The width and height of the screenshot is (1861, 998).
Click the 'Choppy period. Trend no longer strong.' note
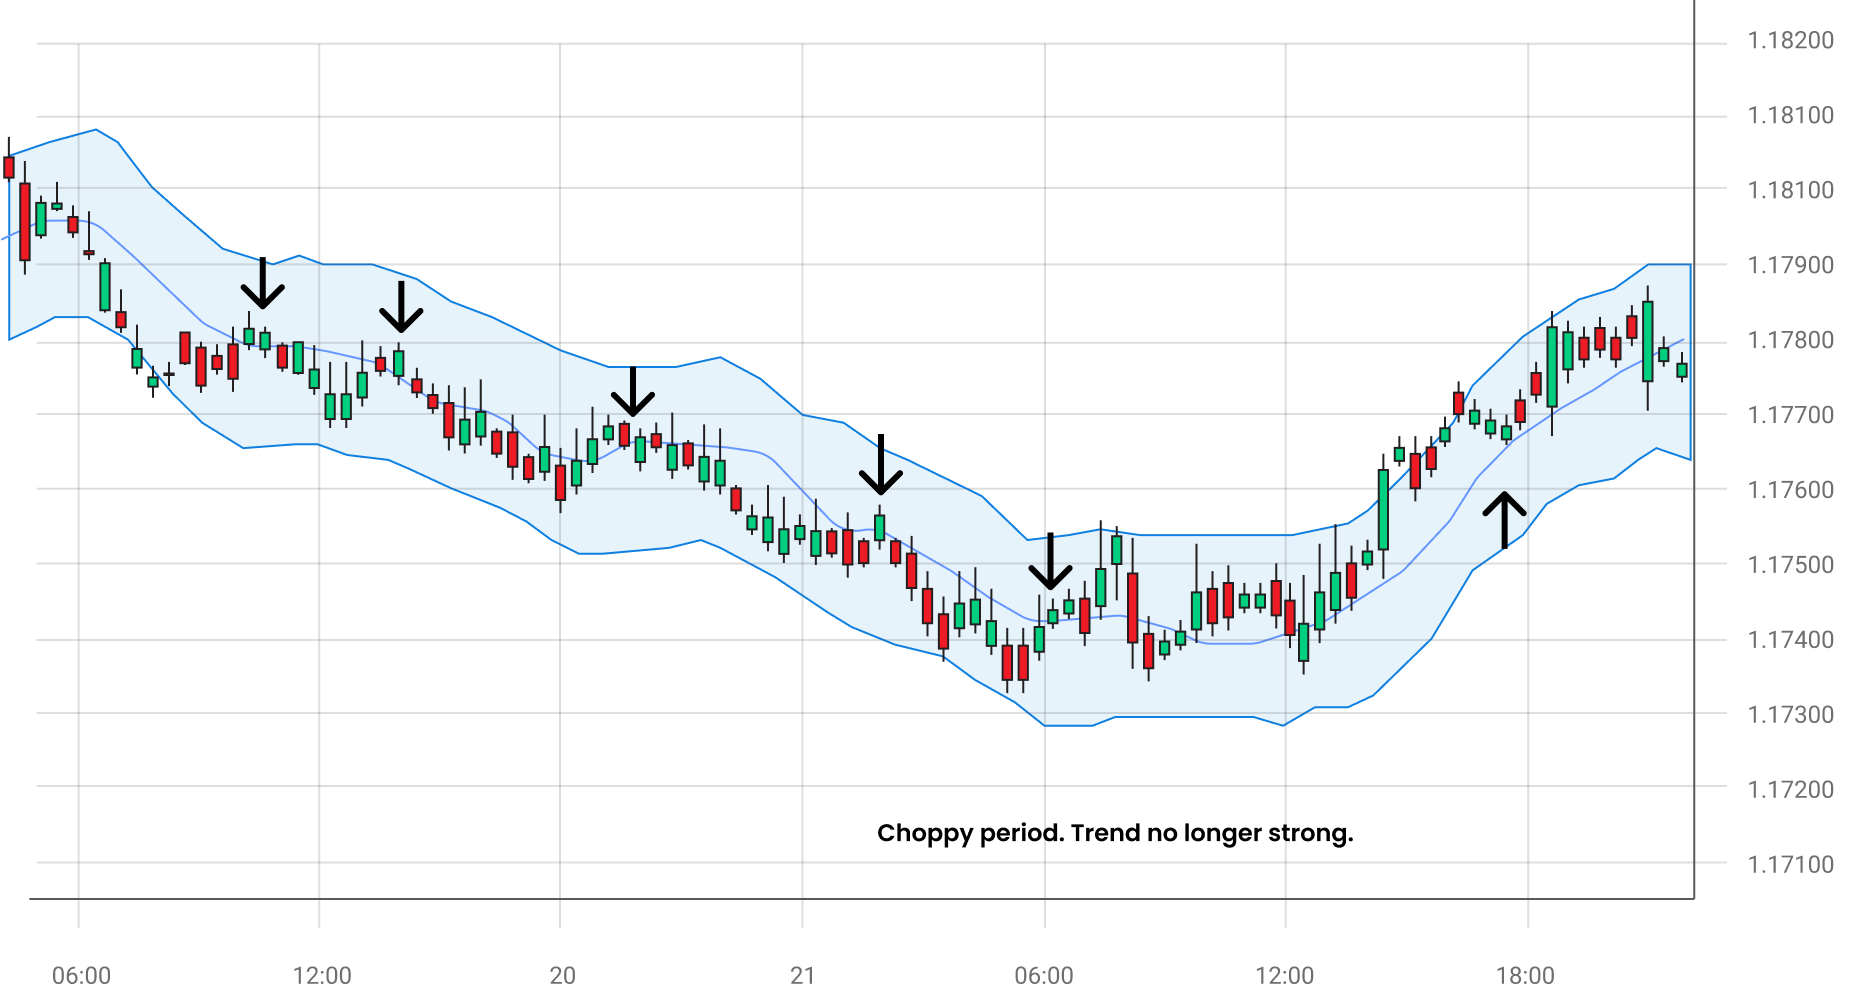(x=1115, y=834)
